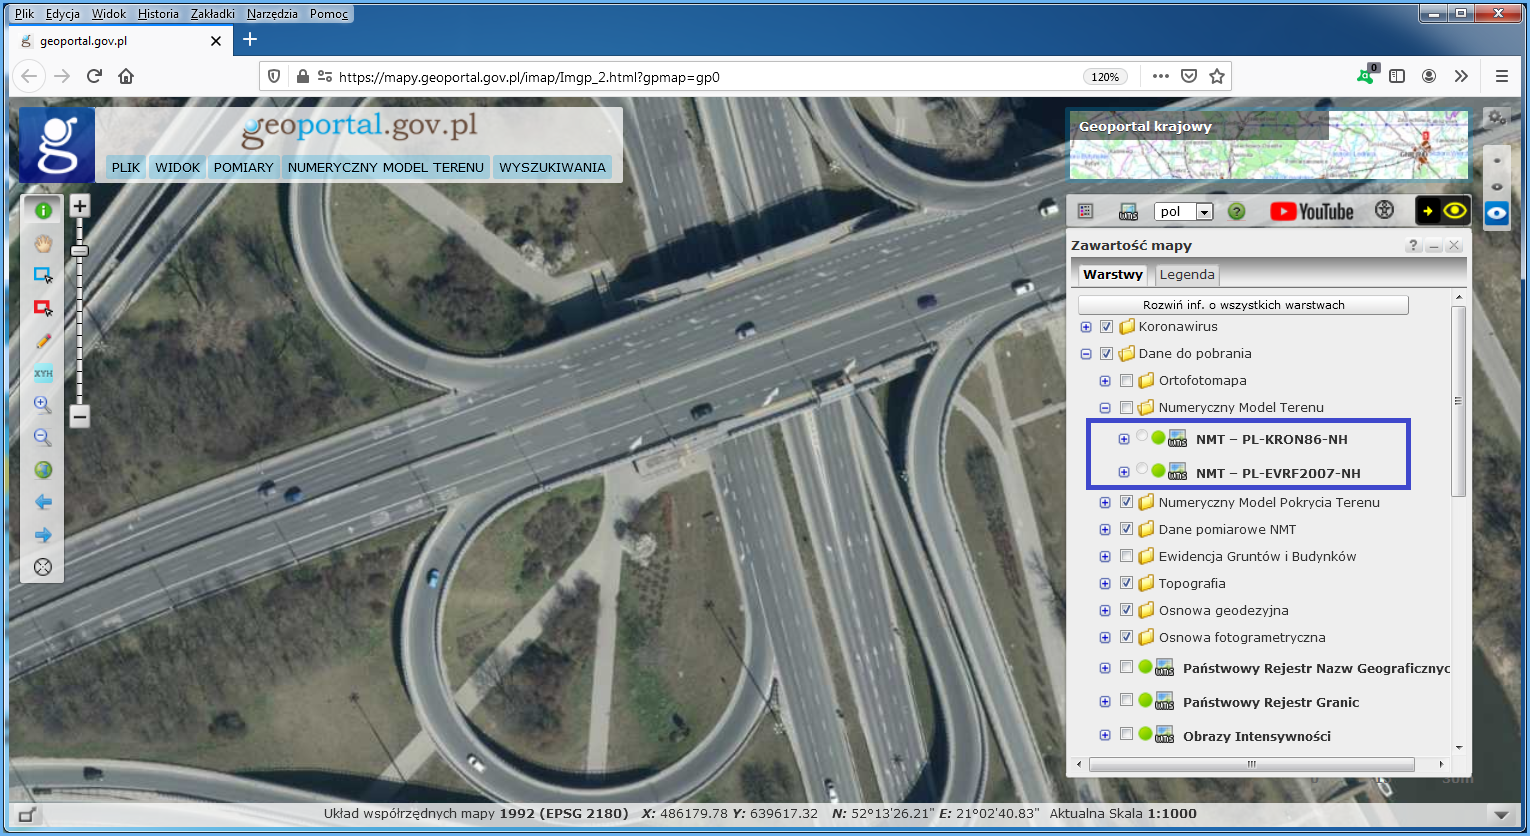1530x836 pixels.
Task: Expand the Ortofotomapa folder
Action: click(x=1105, y=381)
